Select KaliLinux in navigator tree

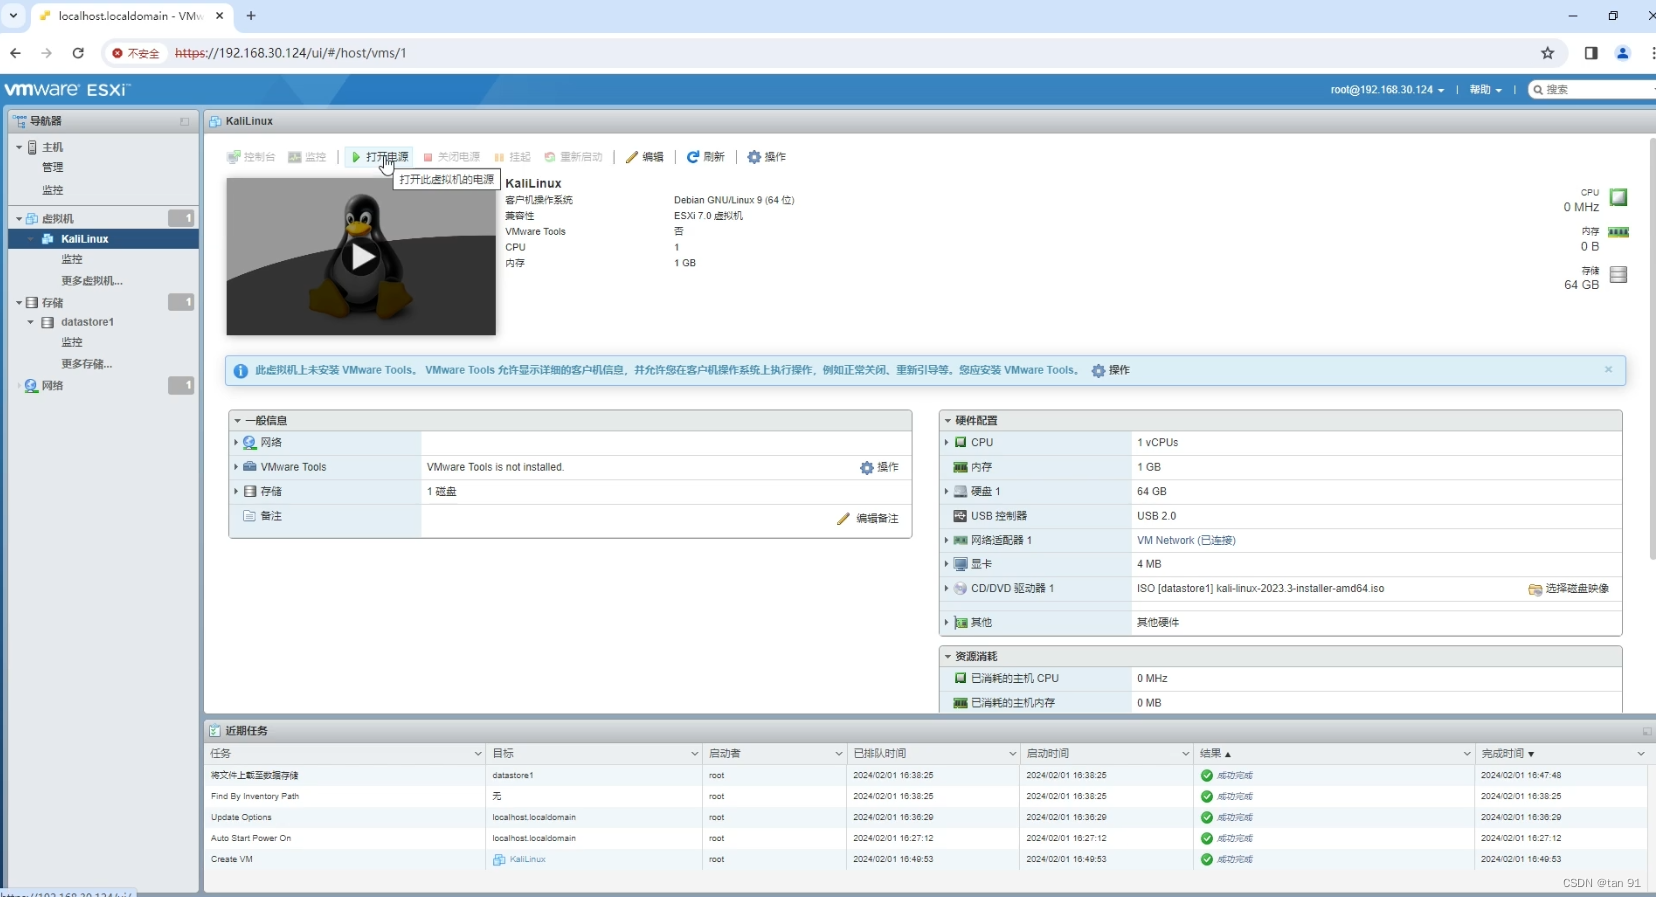84,239
